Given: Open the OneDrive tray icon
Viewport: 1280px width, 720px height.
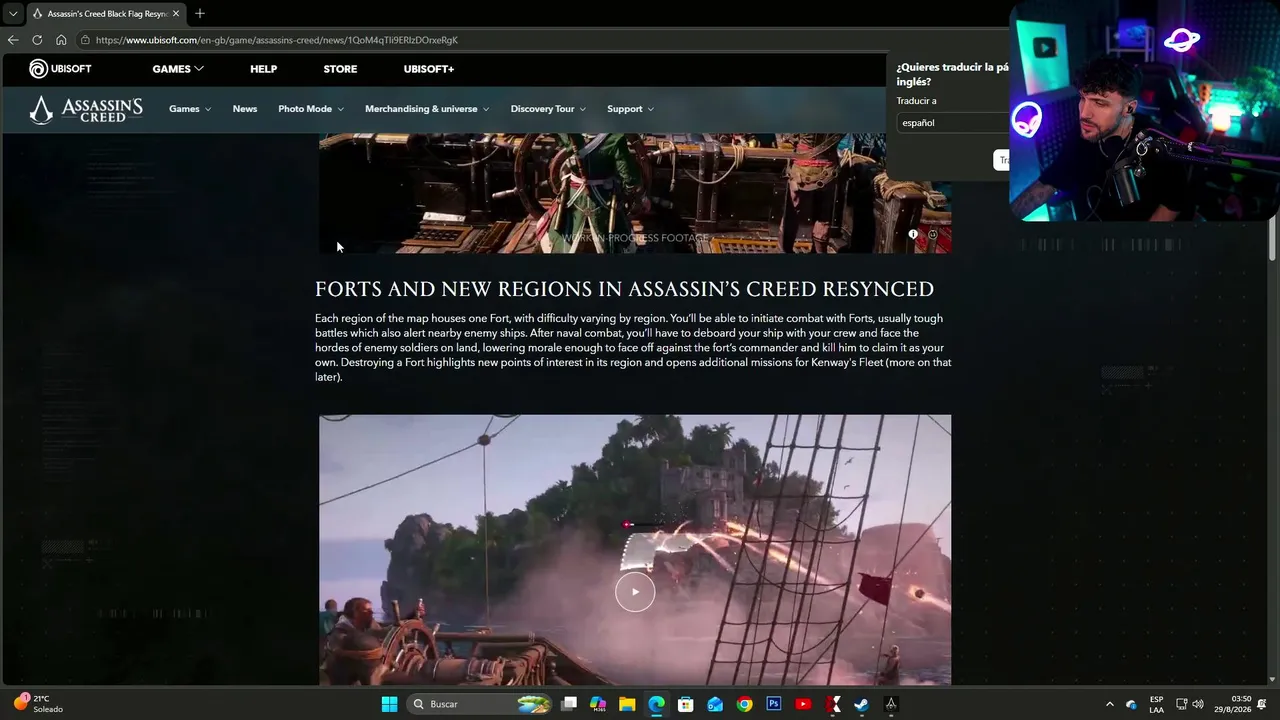Looking at the screenshot, I should pyautogui.click(x=1131, y=704).
